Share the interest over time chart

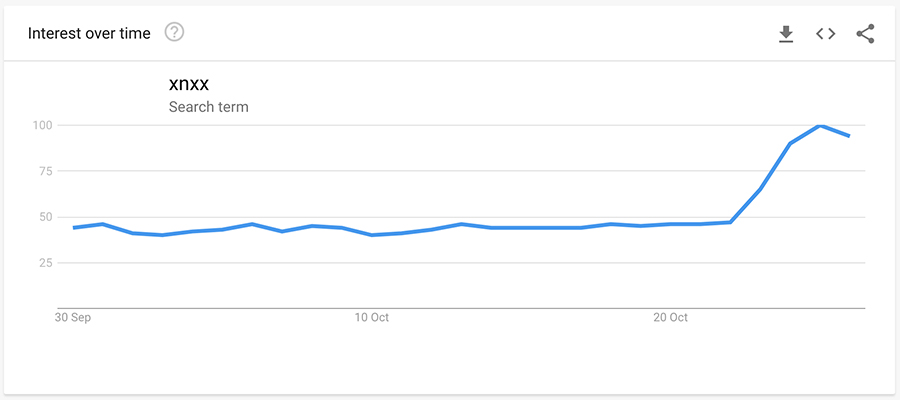click(x=865, y=34)
